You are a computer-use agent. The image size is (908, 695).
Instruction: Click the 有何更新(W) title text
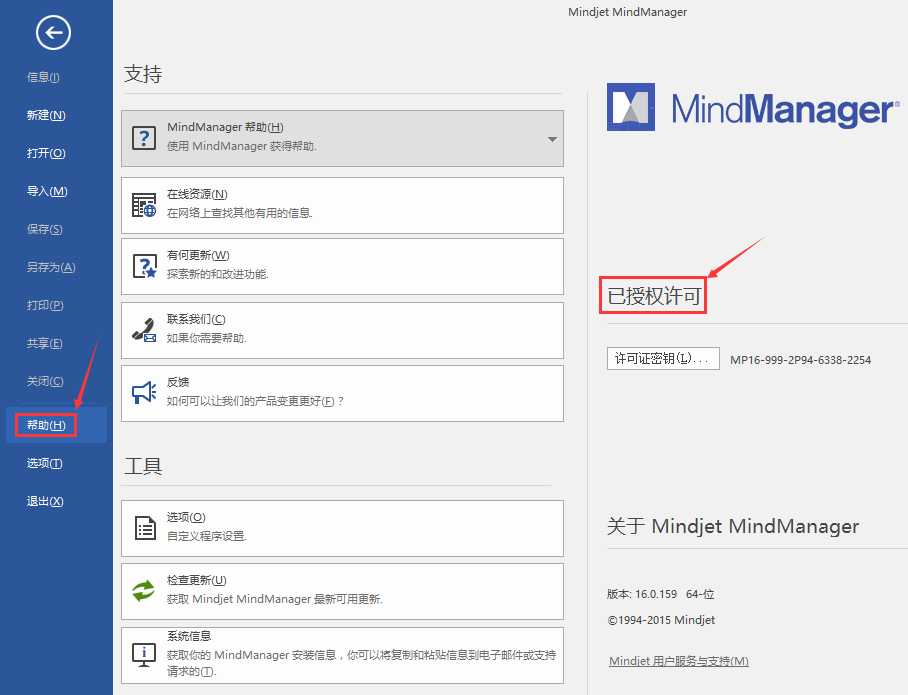pos(198,255)
